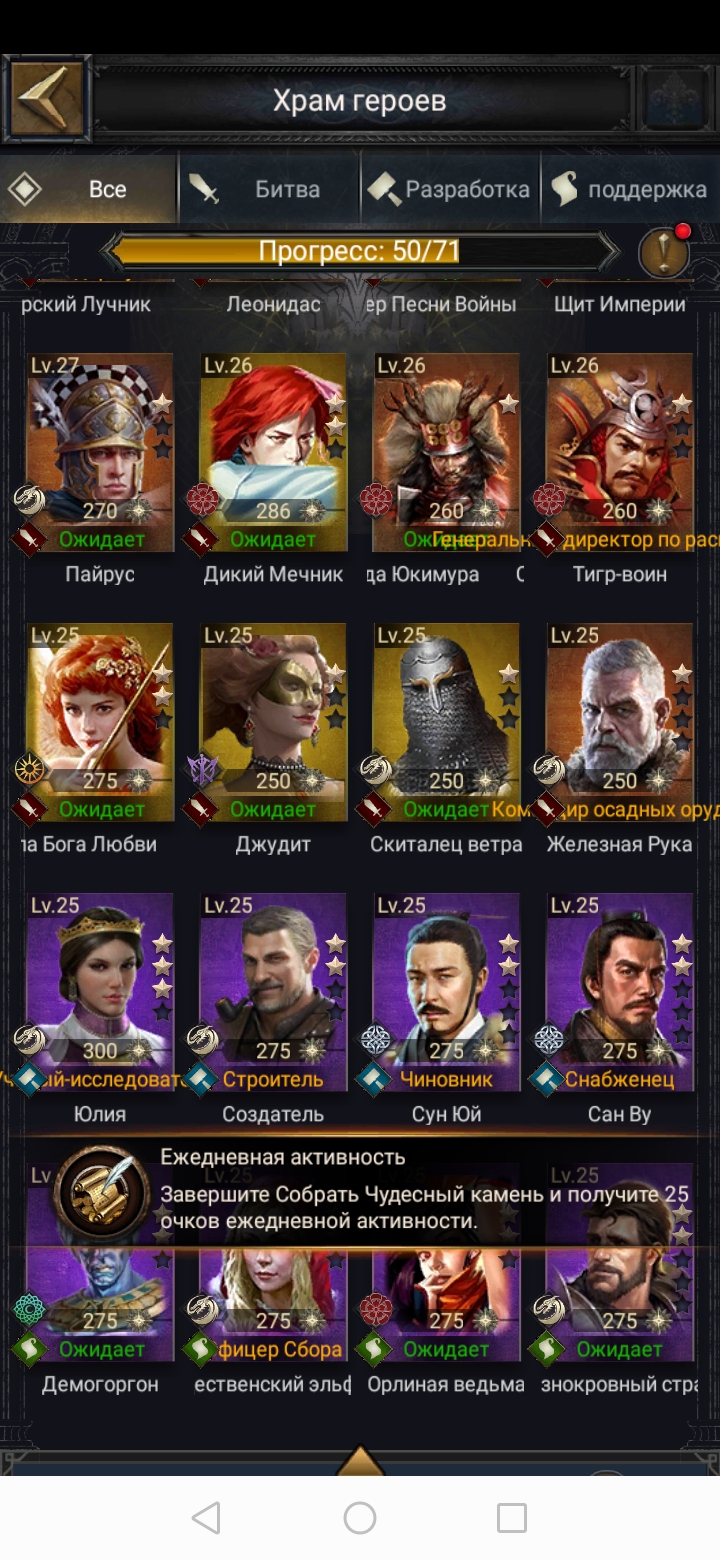Image resolution: width=720 pixels, height=1560 pixels.
Task: Expand the bottom panel with up arrow
Action: coord(360,1460)
